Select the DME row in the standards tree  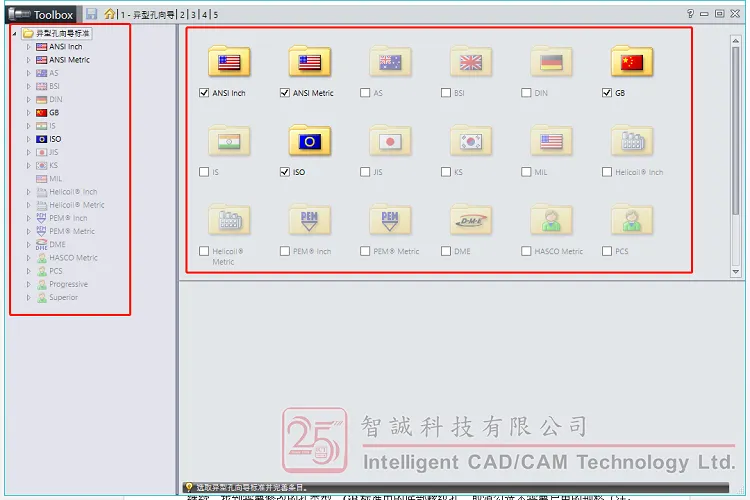(x=51, y=244)
